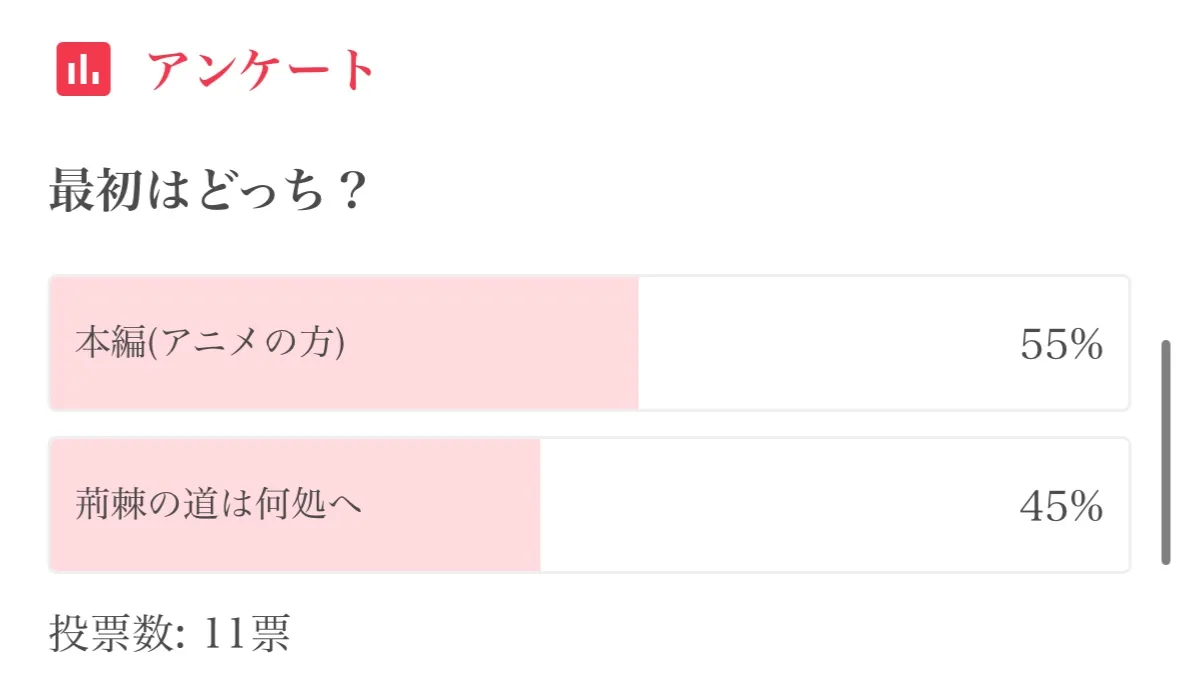Screen dimensions: 1179x694
Task: Click the アンケート section heading
Action: pyautogui.click(x=261, y=70)
